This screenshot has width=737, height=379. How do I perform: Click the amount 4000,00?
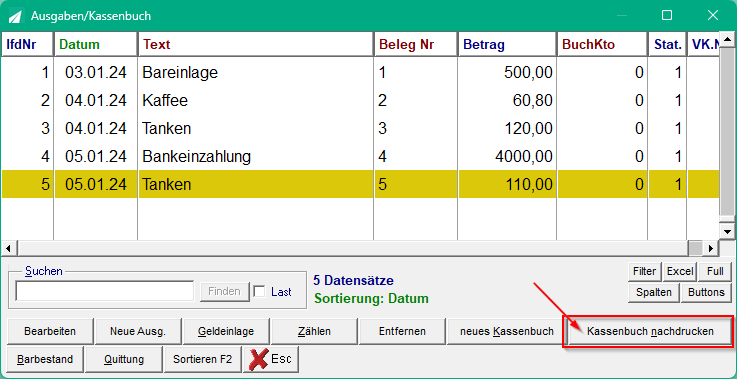coord(524,156)
